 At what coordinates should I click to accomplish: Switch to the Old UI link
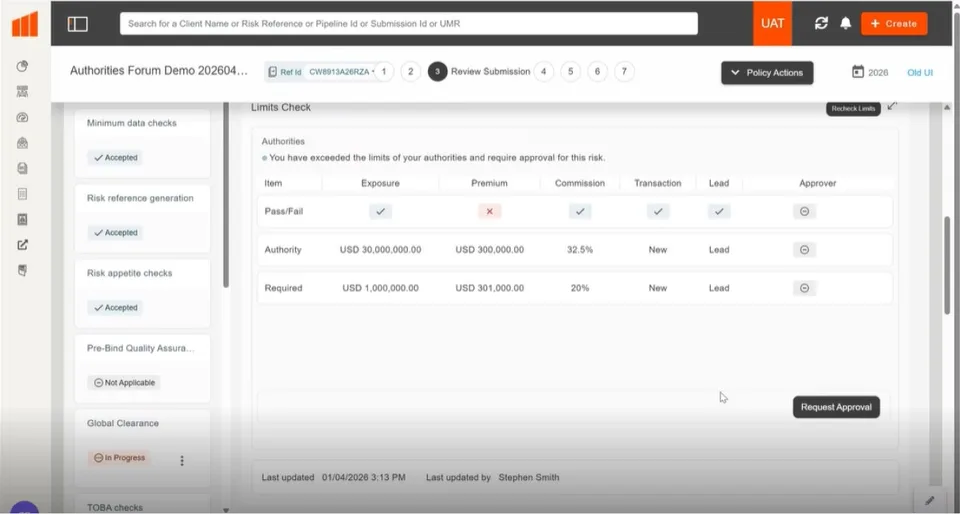pos(920,72)
